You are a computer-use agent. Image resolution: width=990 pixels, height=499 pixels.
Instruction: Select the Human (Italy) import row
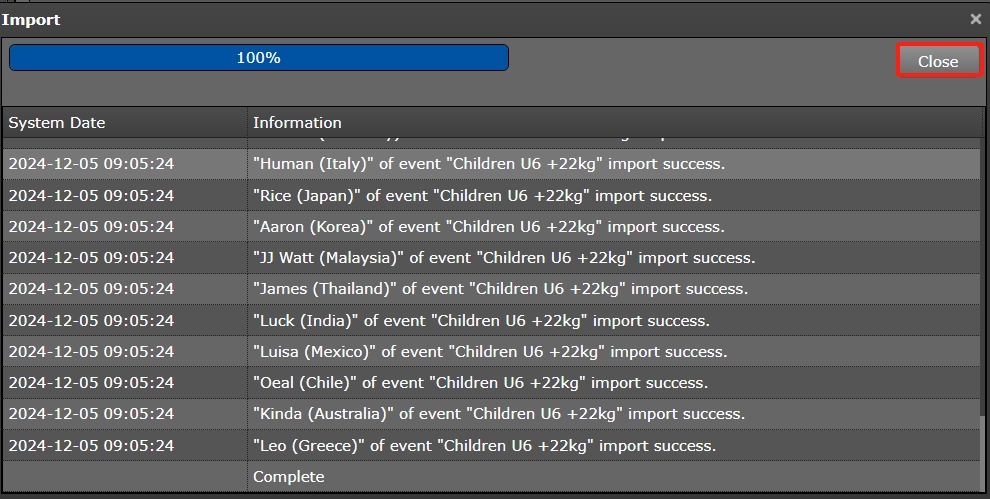pos(489,164)
